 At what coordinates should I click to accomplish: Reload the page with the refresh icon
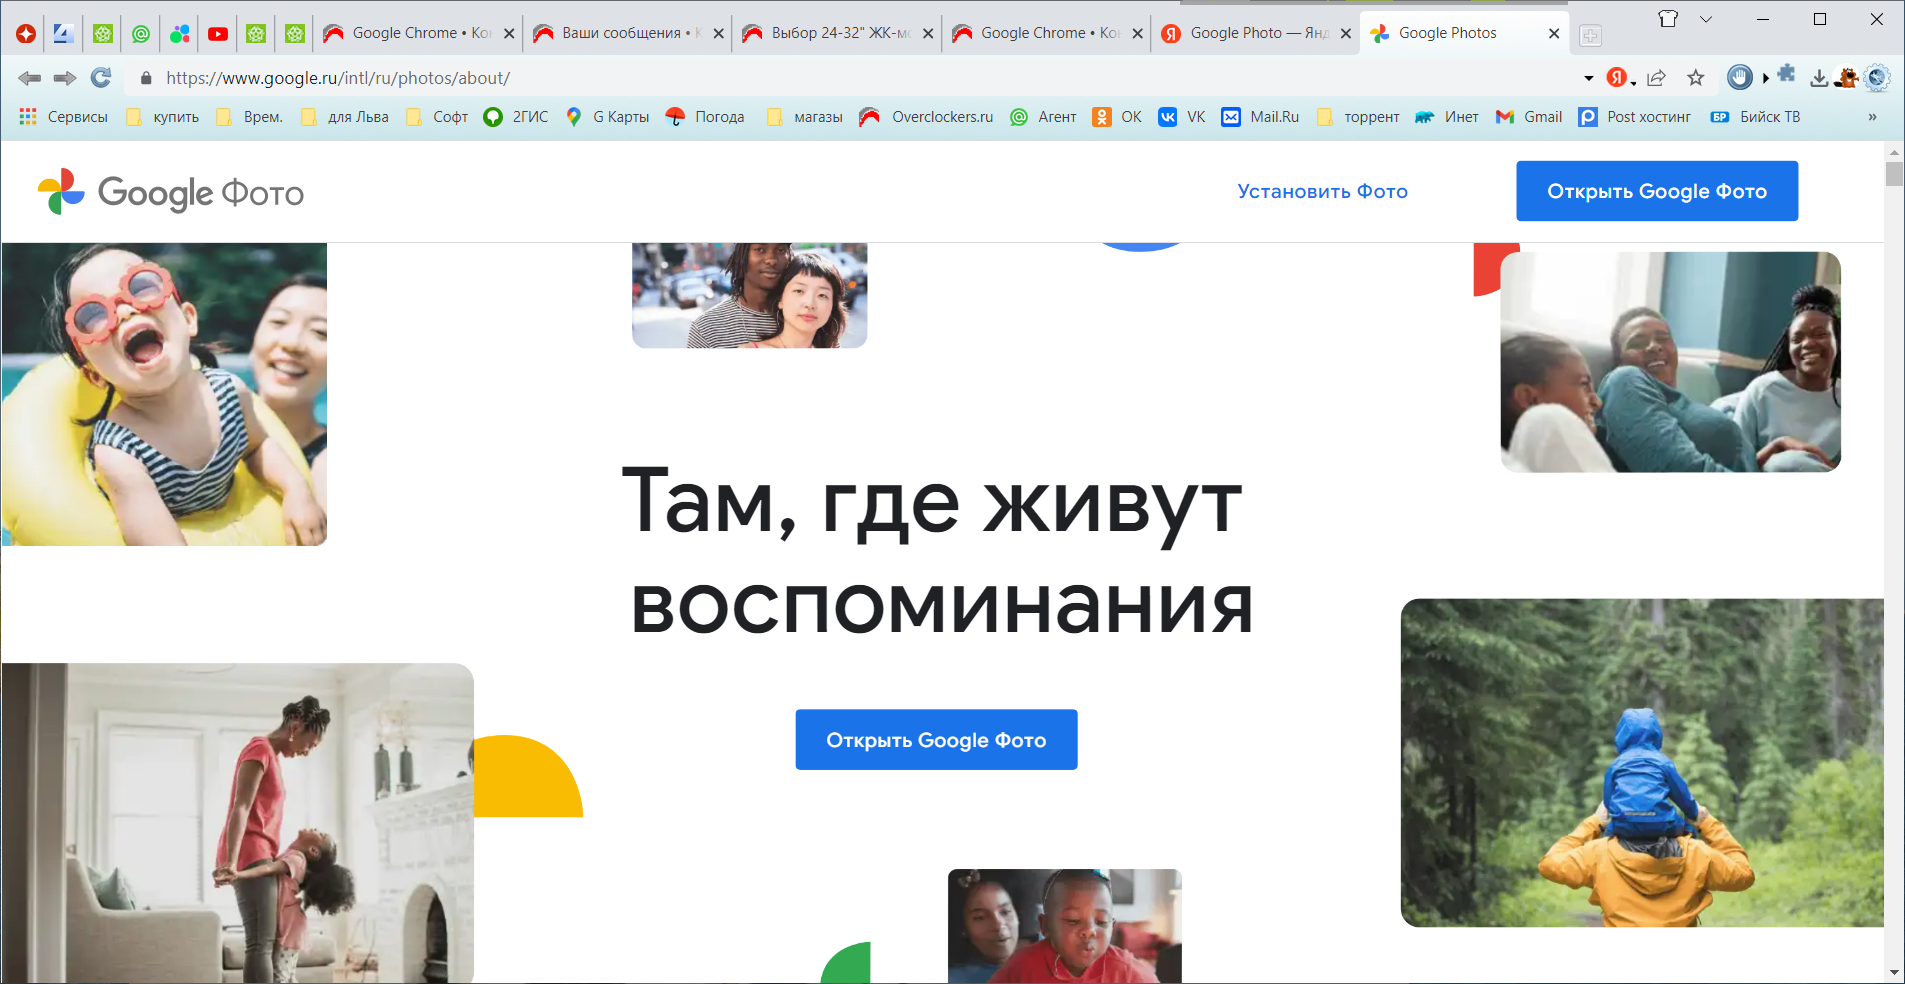(x=101, y=78)
